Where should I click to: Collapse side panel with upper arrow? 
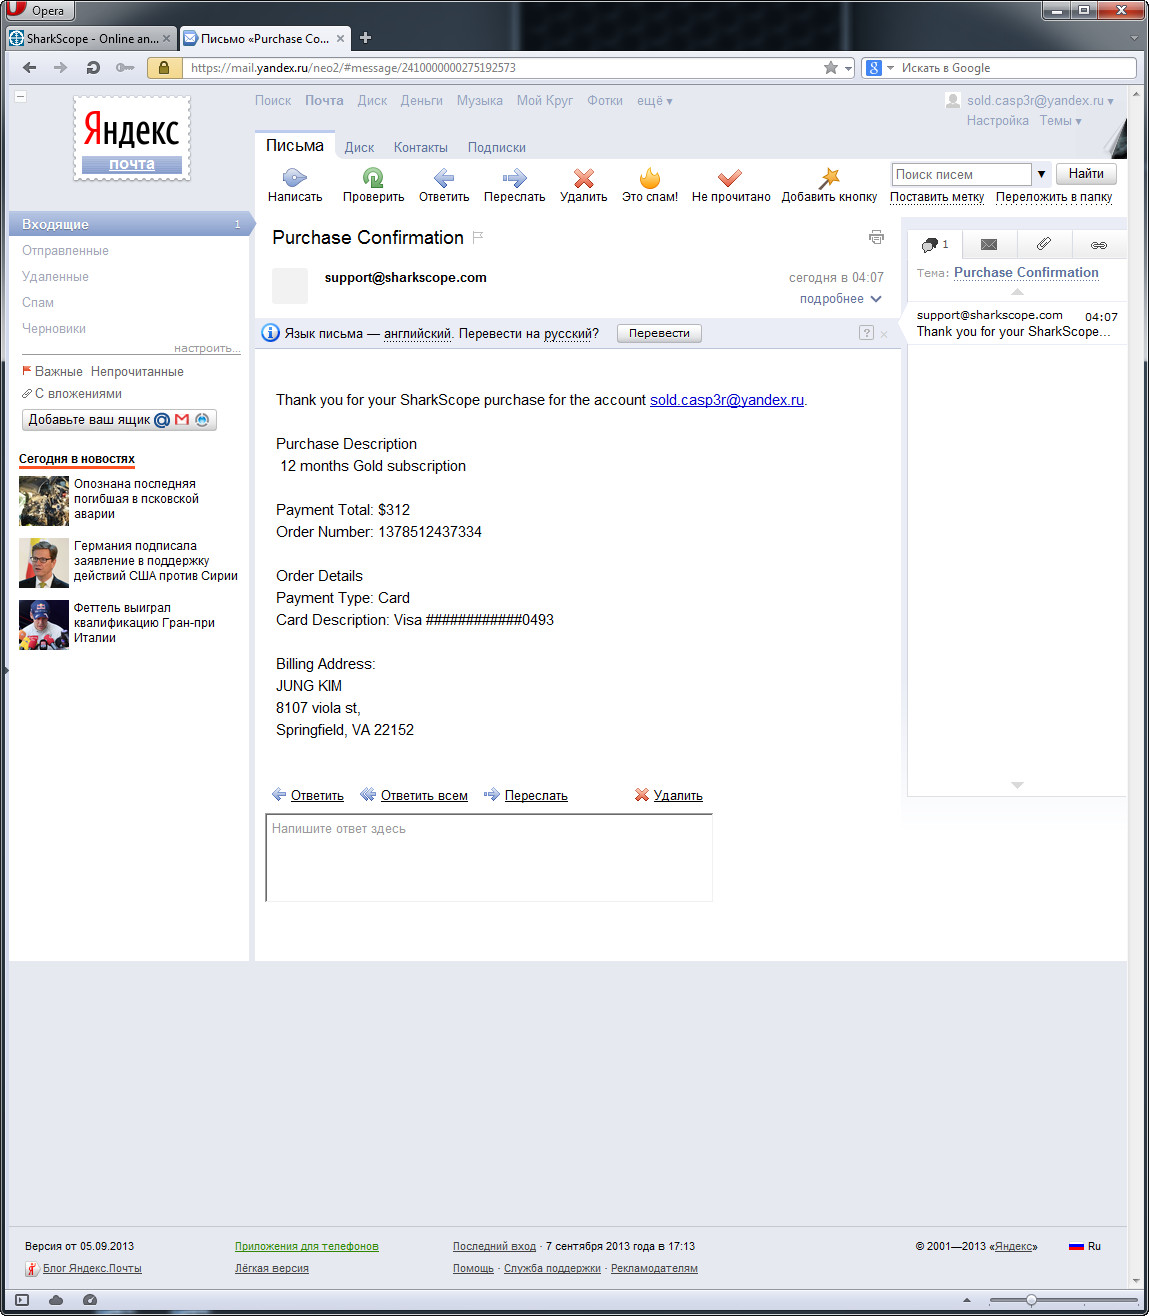(1017, 292)
